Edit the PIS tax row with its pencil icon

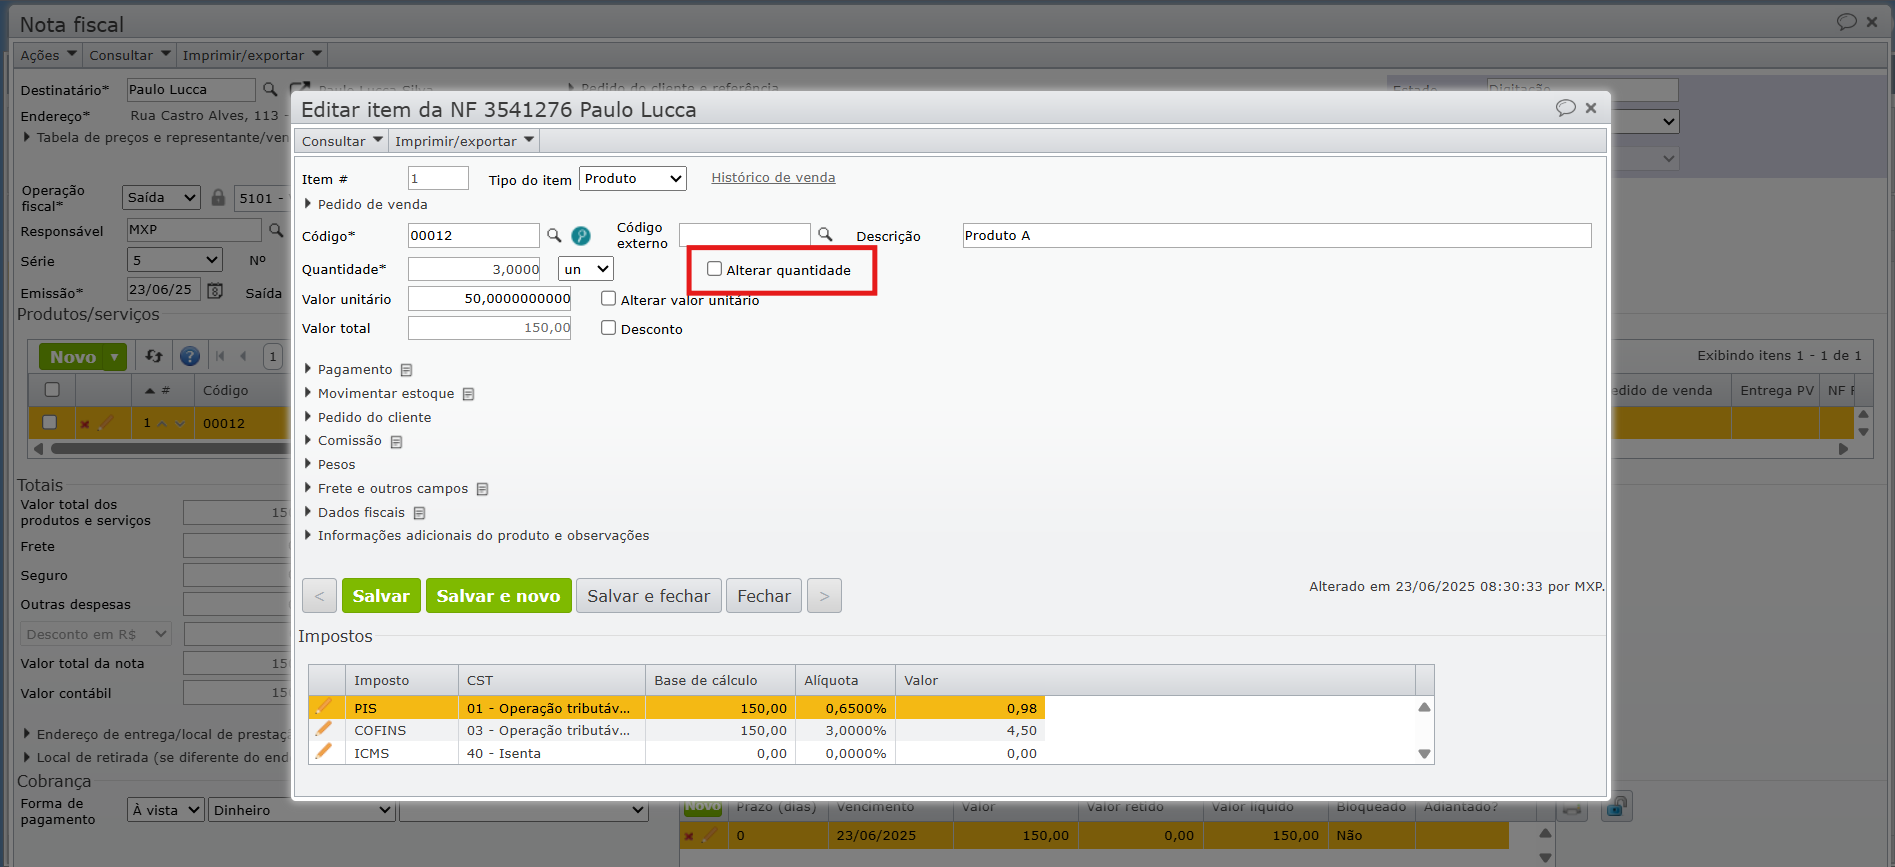pos(323,707)
